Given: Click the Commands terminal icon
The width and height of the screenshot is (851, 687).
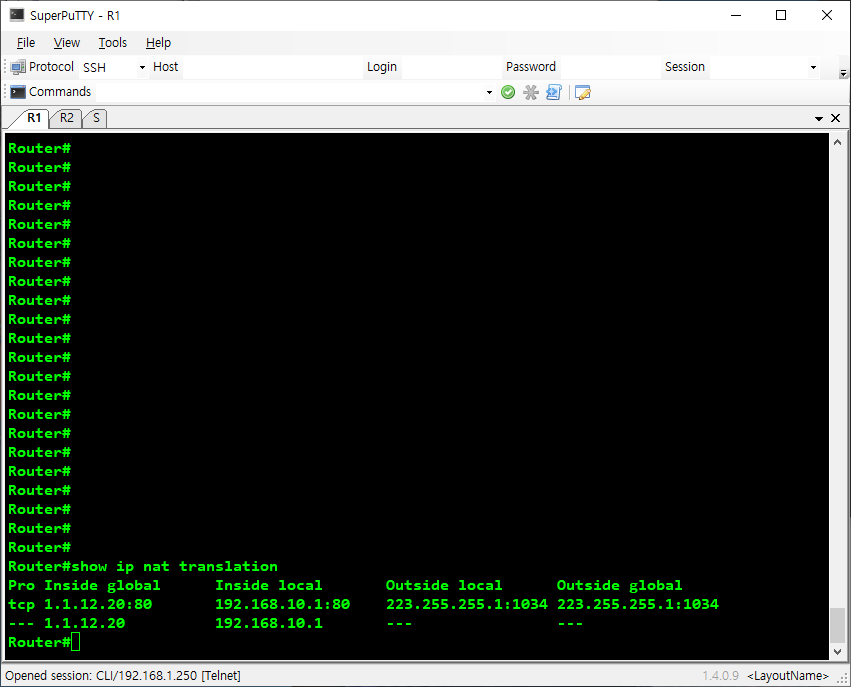Looking at the screenshot, I should (x=18, y=92).
